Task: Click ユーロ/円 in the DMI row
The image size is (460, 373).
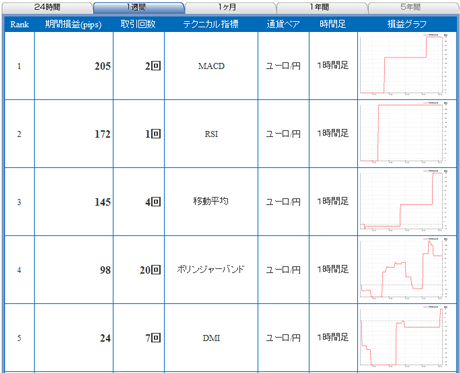Action: (x=283, y=338)
